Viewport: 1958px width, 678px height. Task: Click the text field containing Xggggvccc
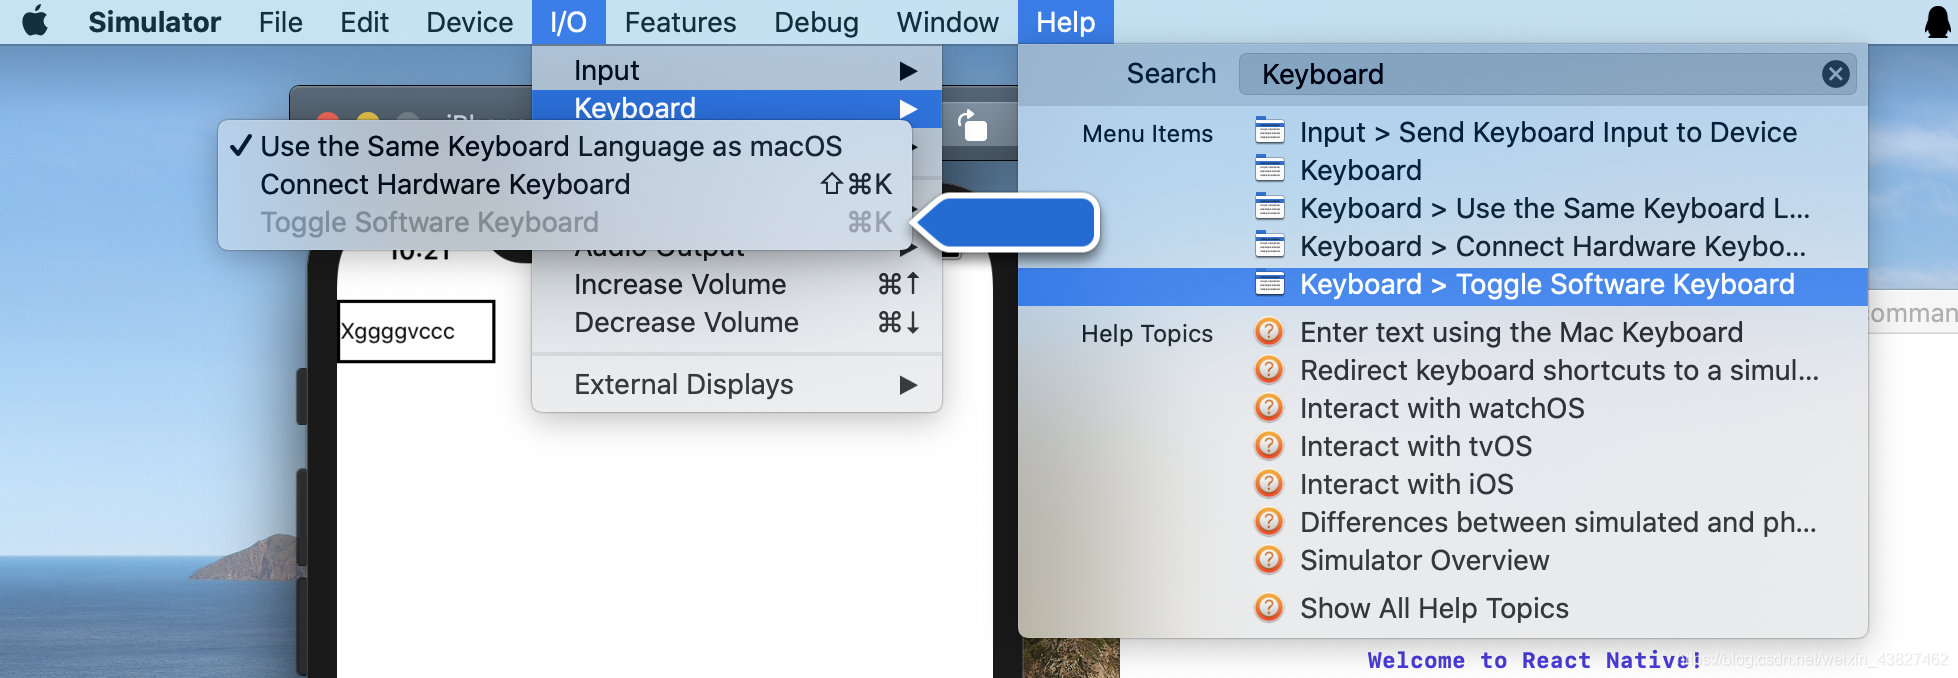coord(416,331)
